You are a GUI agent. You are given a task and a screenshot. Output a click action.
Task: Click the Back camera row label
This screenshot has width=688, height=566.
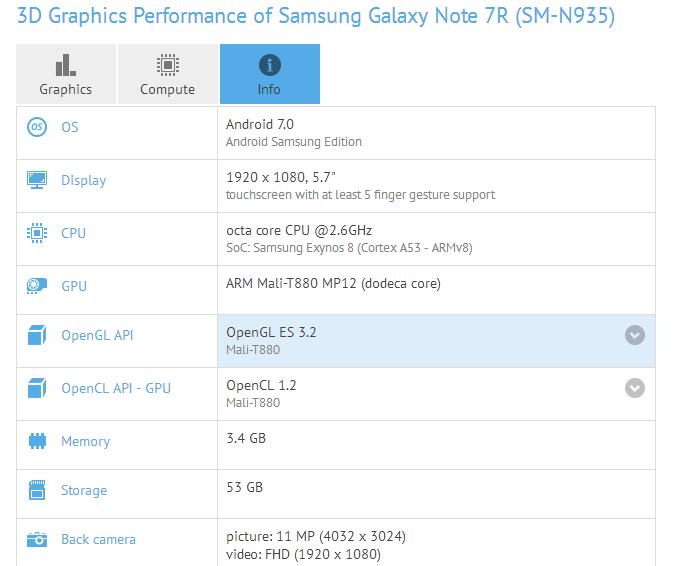(98, 539)
